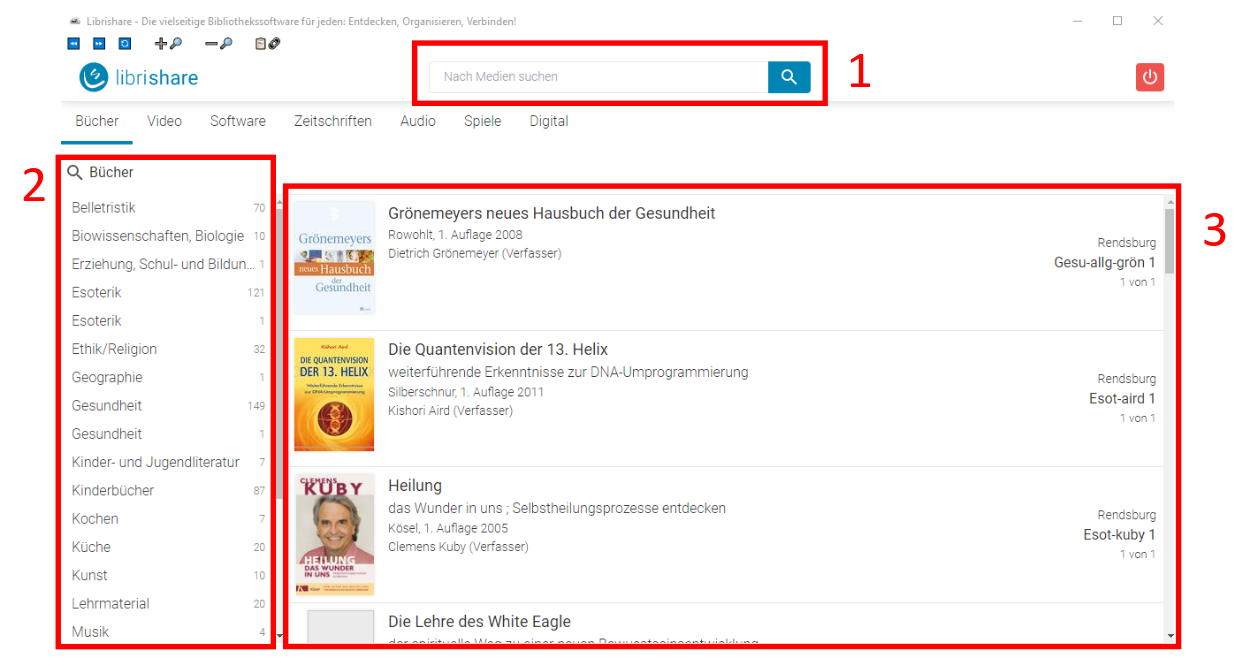Zoom in with the plus magnifier icon
This screenshot has height=669, width=1253.
click(168, 44)
